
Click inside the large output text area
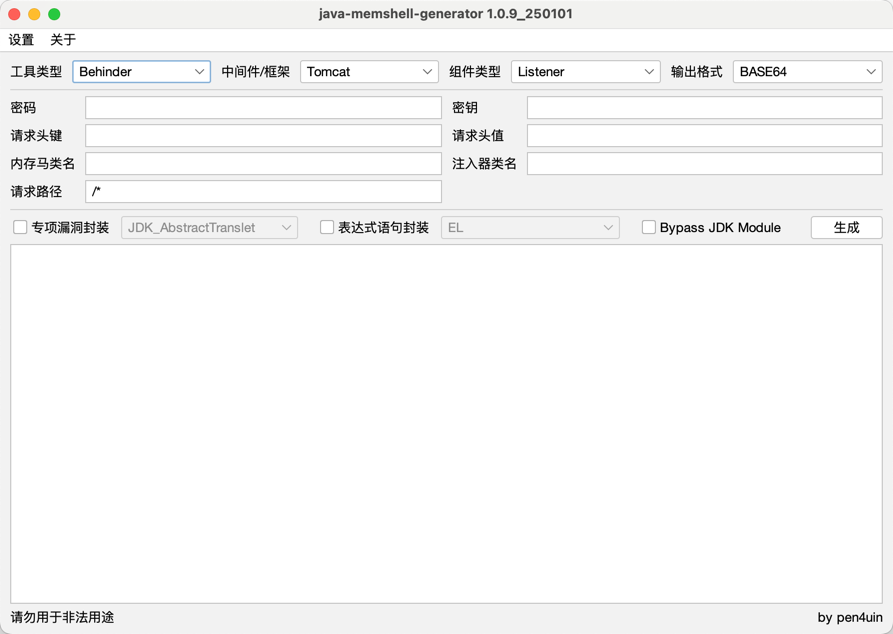pos(446,424)
